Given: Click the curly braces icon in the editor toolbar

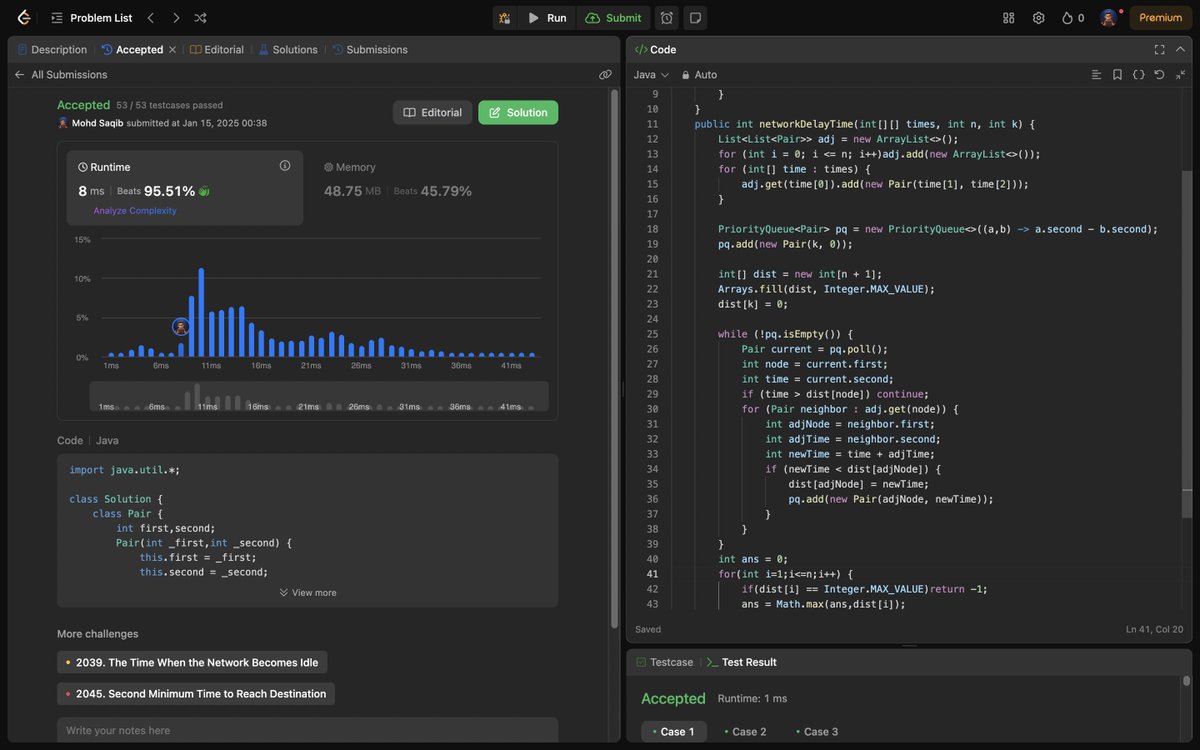Looking at the screenshot, I should tap(1138, 75).
